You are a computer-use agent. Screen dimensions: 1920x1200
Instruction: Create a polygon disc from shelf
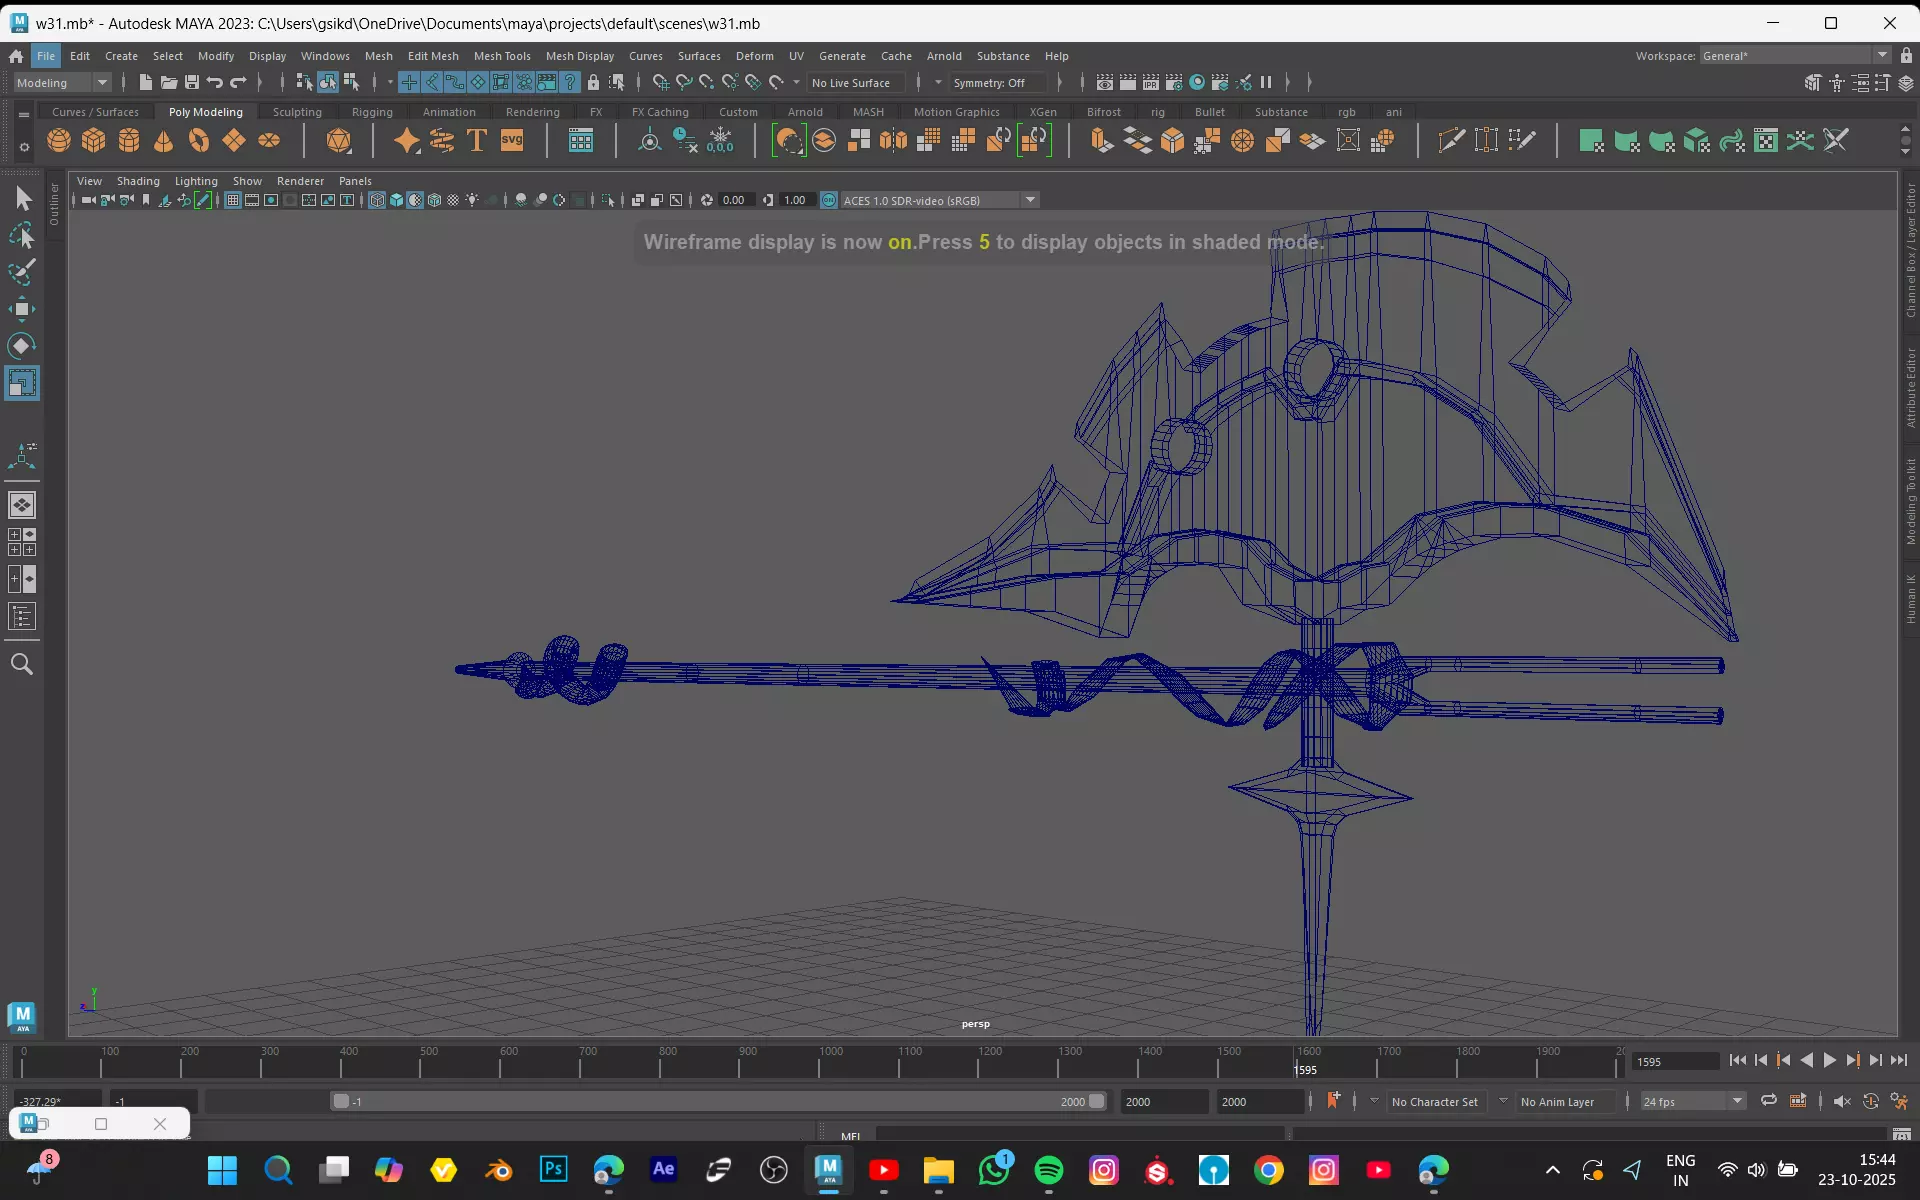[269, 141]
